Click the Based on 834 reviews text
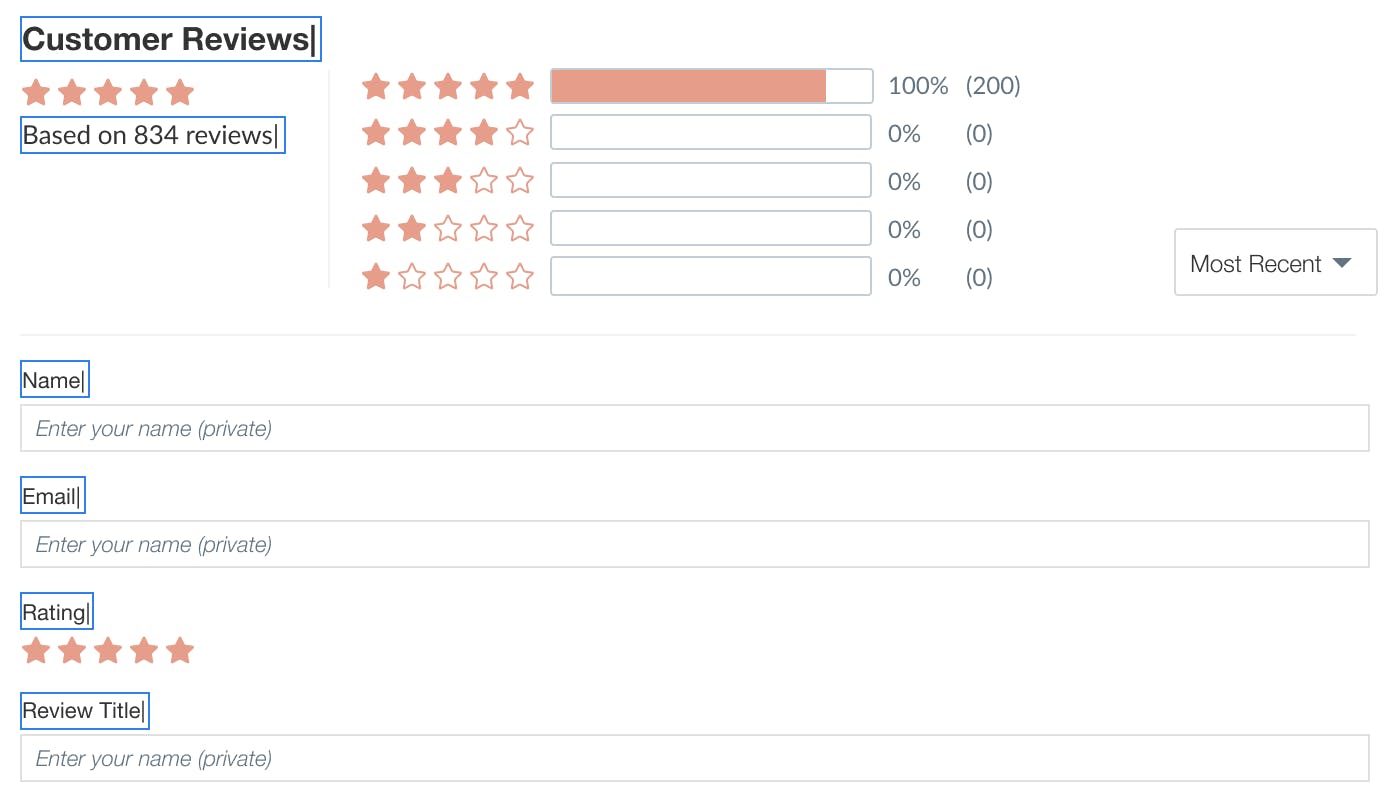Screen dimensions: 1400x800 (150, 135)
